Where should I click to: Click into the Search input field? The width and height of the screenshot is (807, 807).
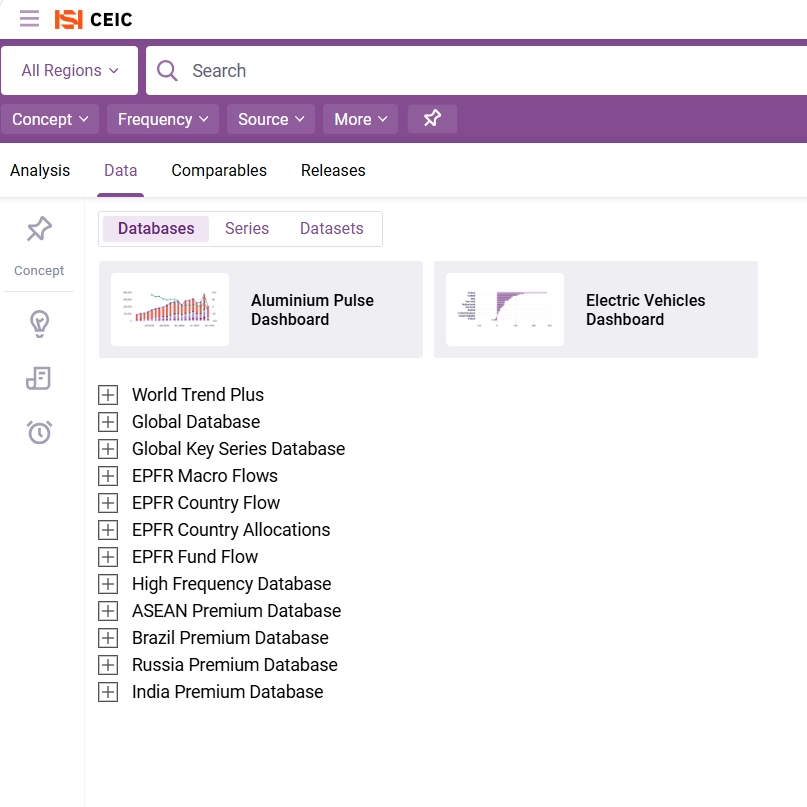point(480,70)
